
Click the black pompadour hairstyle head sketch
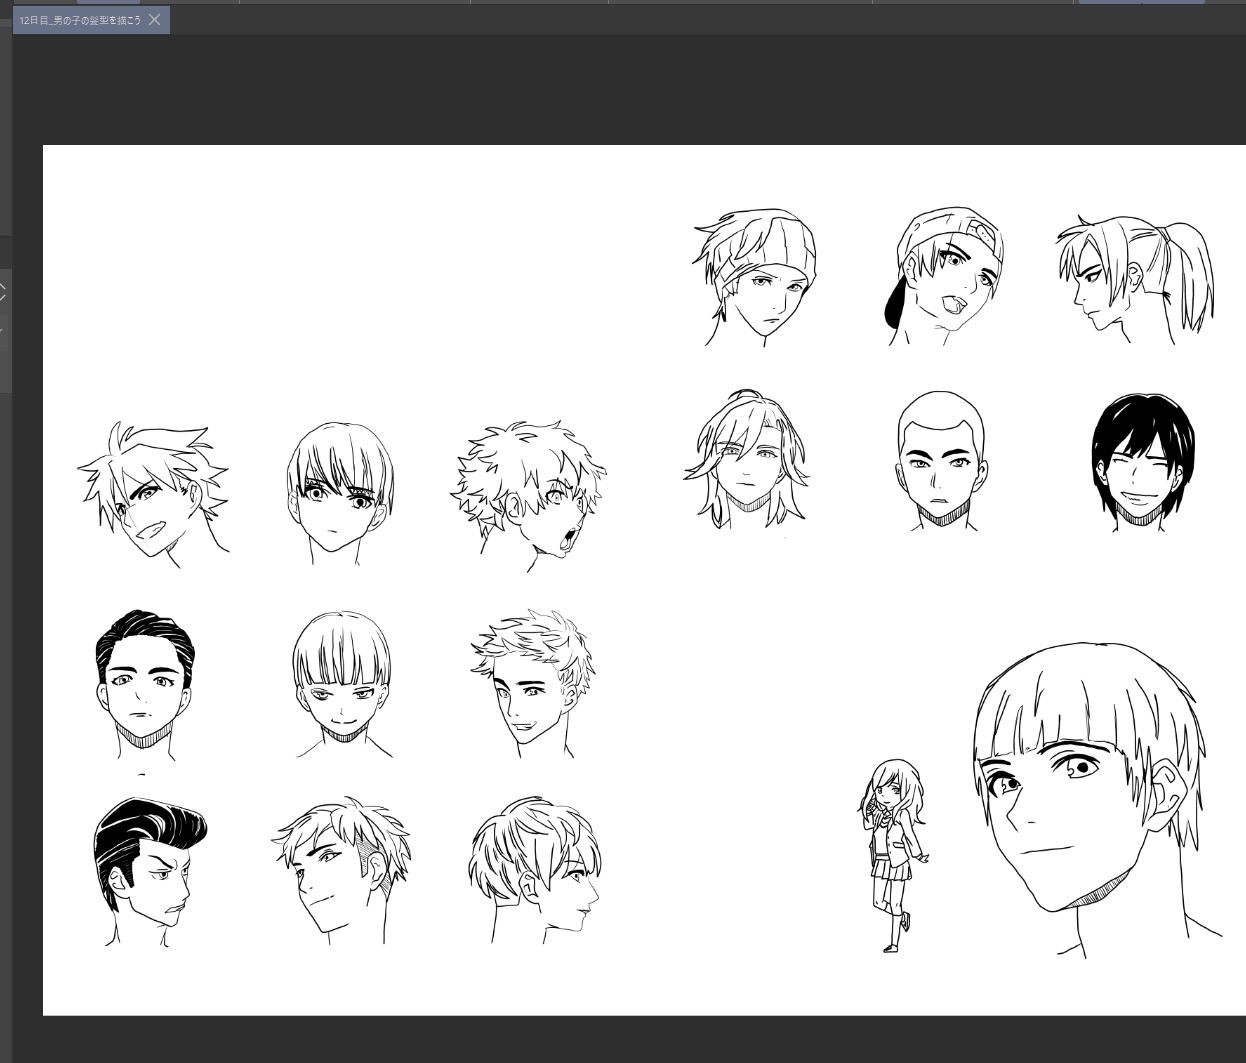pyautogui.click(x=149, y=870)
